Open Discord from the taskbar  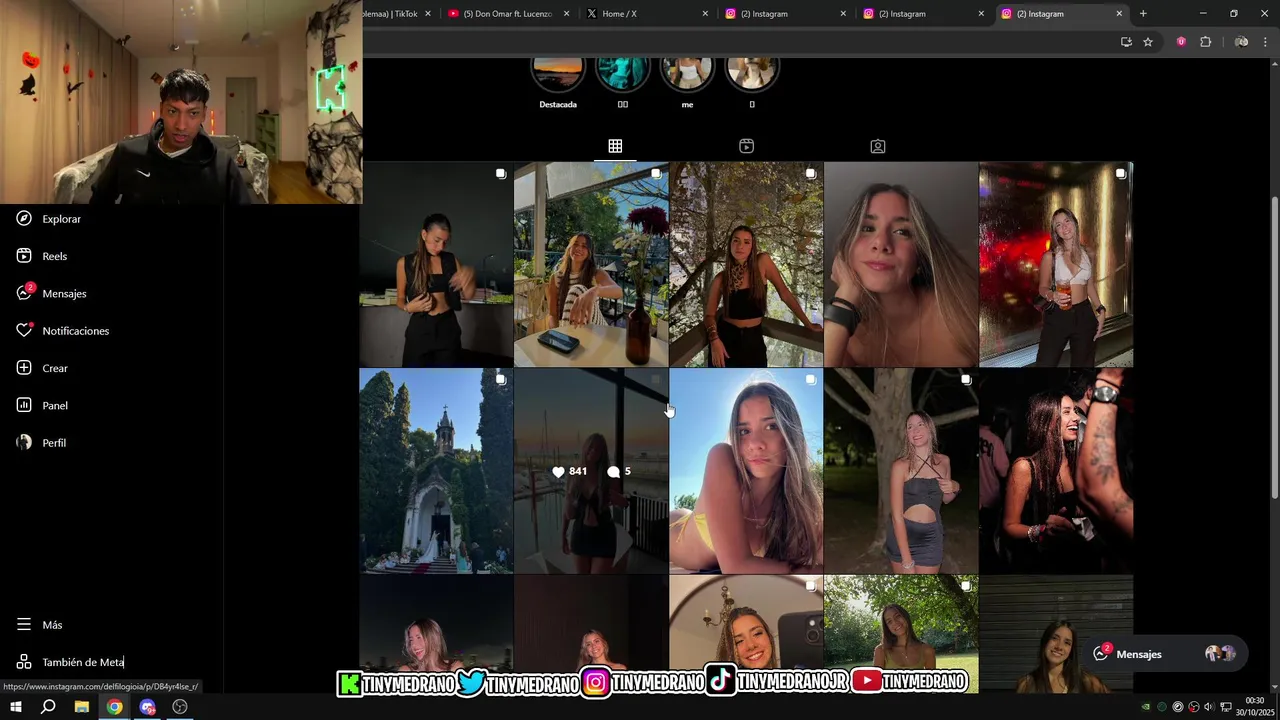pos(148,707)
